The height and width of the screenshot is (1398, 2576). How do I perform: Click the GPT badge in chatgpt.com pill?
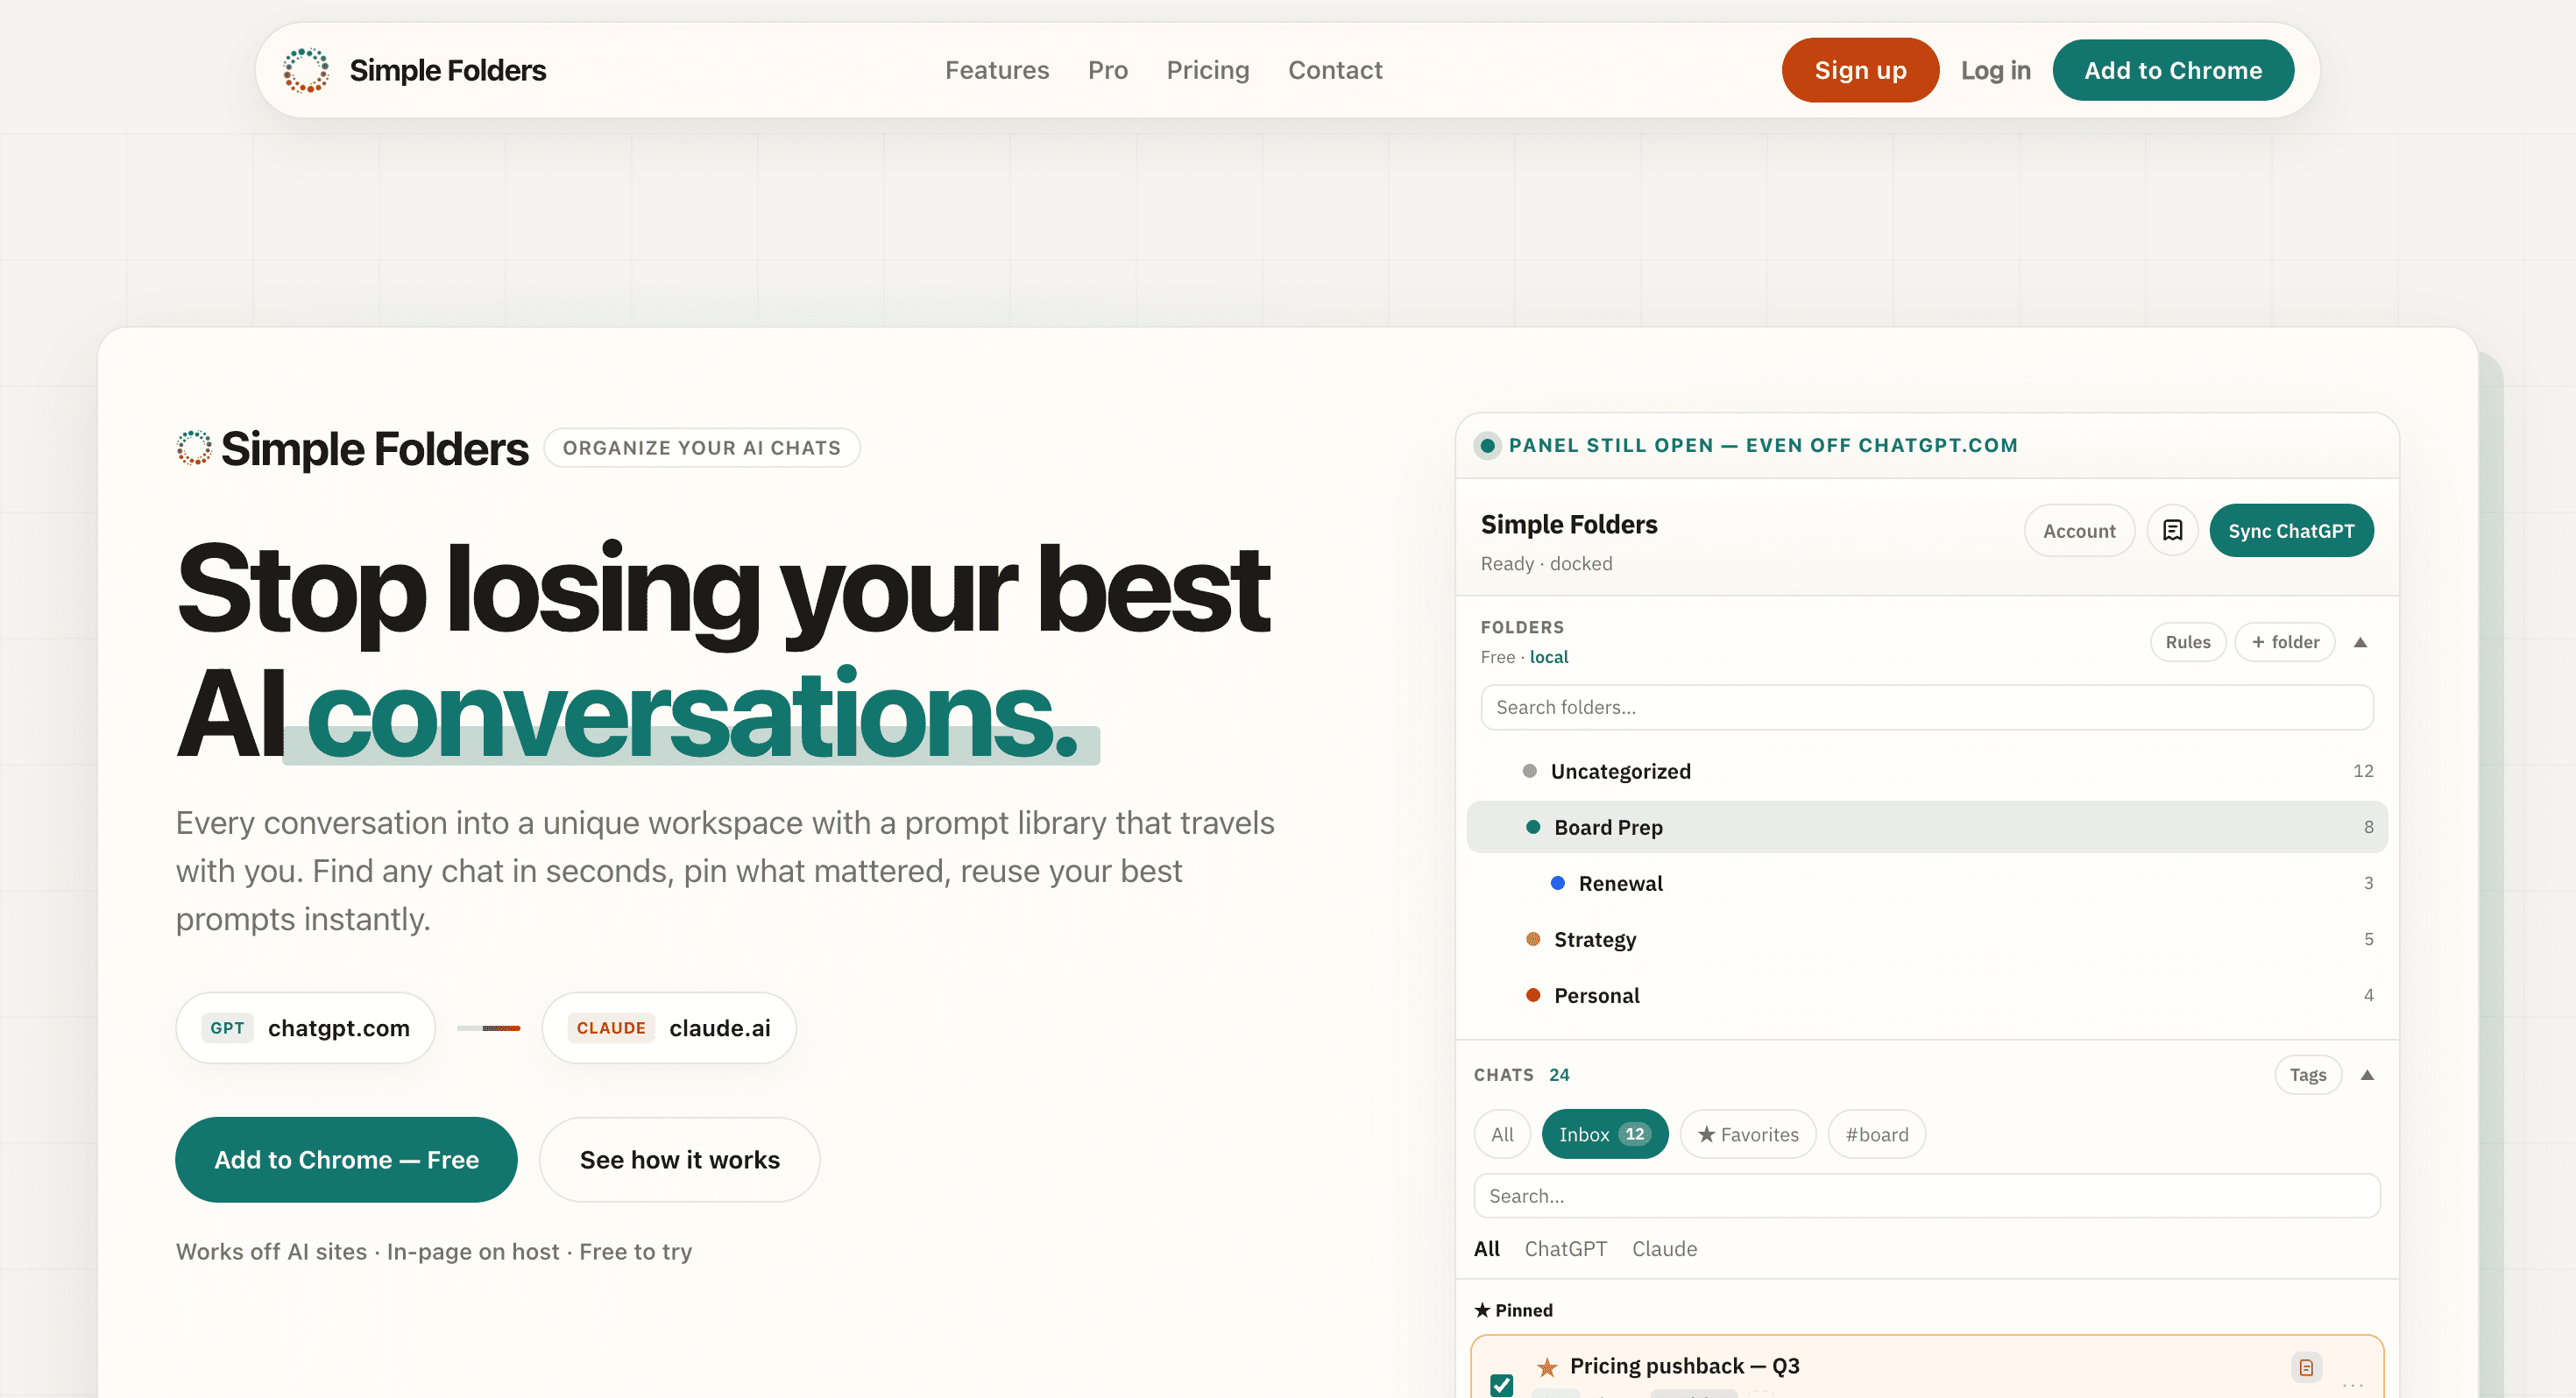click(227, 1028)
